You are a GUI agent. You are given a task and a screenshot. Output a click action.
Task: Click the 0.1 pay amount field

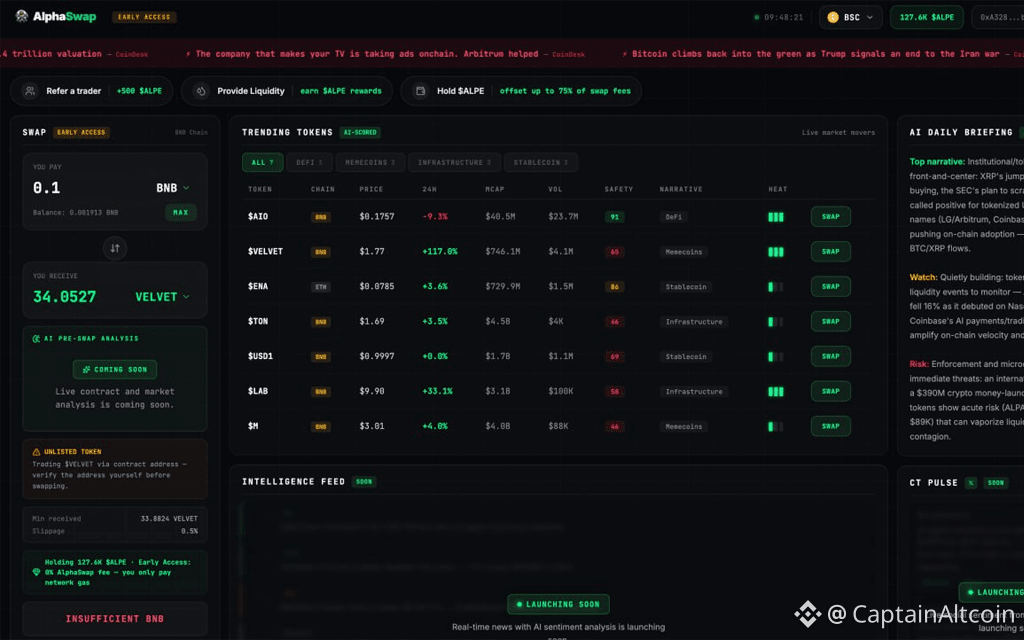pos(46,188)
